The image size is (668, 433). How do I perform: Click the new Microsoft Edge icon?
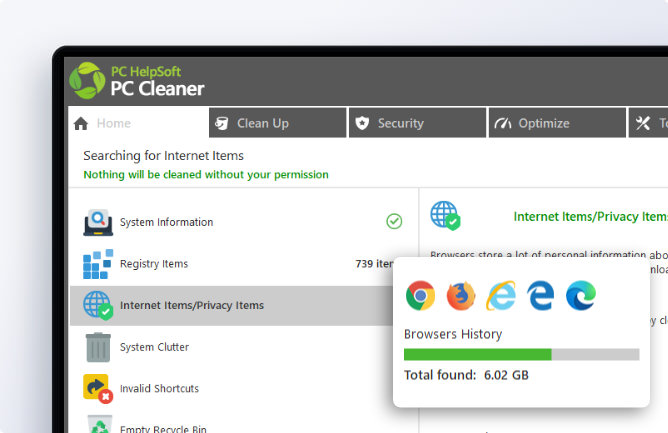pos(581,295)
